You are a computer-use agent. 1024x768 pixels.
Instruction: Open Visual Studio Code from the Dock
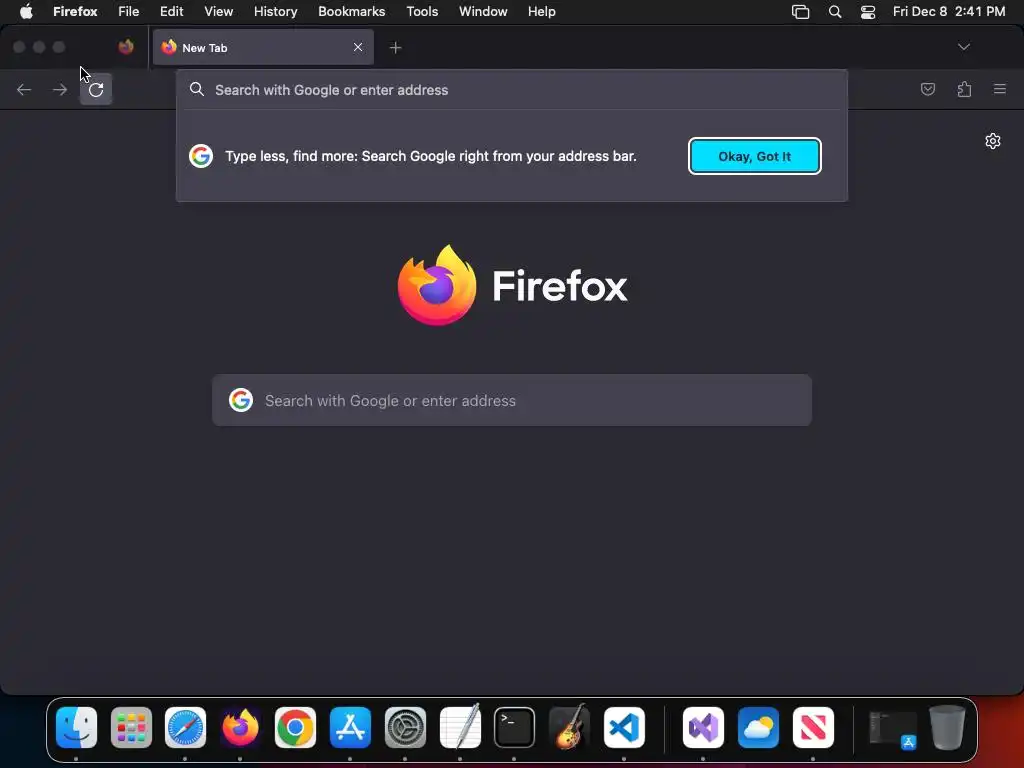(x=624, y=727)
